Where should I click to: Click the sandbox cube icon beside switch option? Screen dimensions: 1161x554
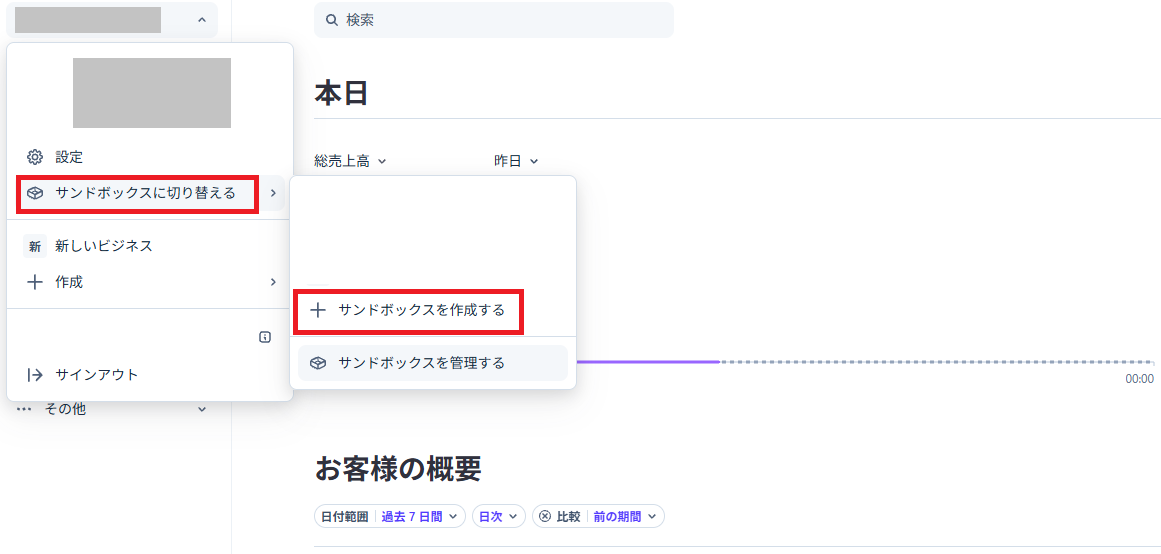35,193
